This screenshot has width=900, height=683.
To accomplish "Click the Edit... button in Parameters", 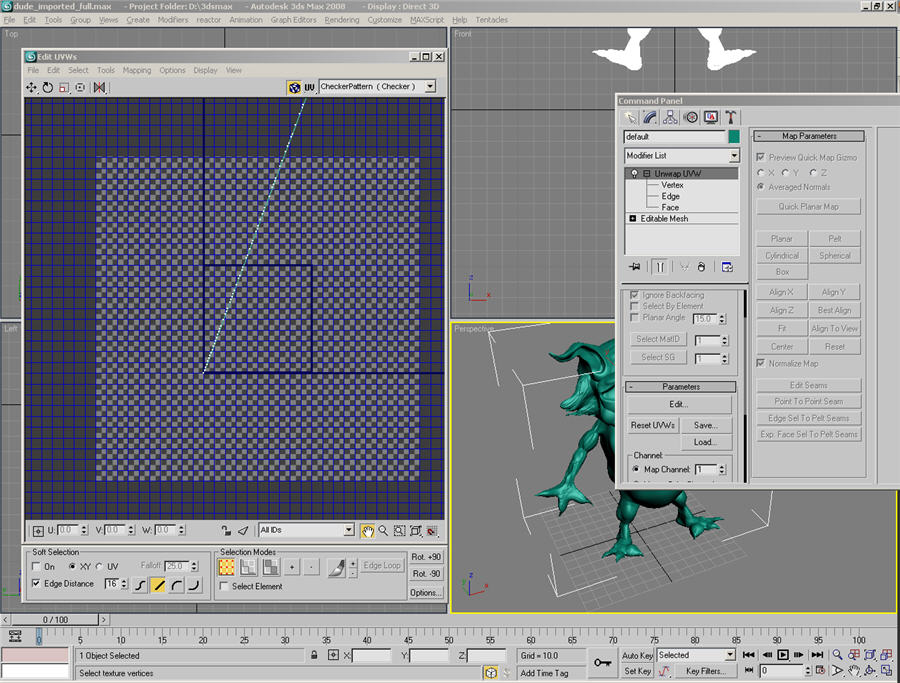I will point(679,404).
